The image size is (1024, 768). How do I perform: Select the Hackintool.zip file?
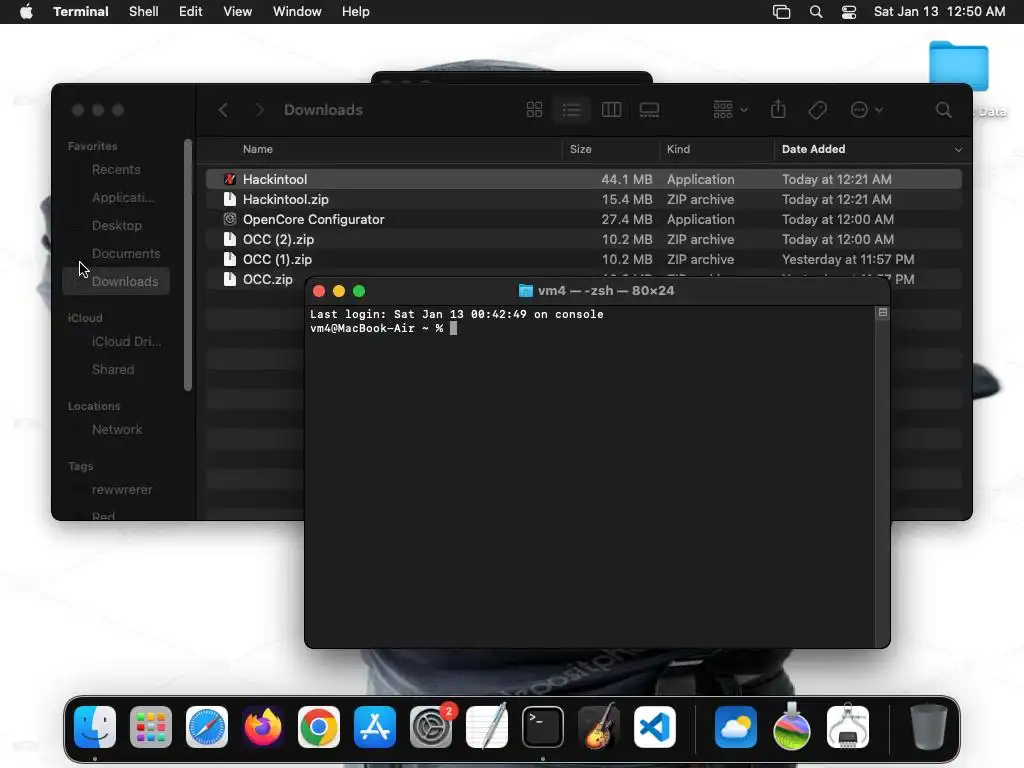583,199
